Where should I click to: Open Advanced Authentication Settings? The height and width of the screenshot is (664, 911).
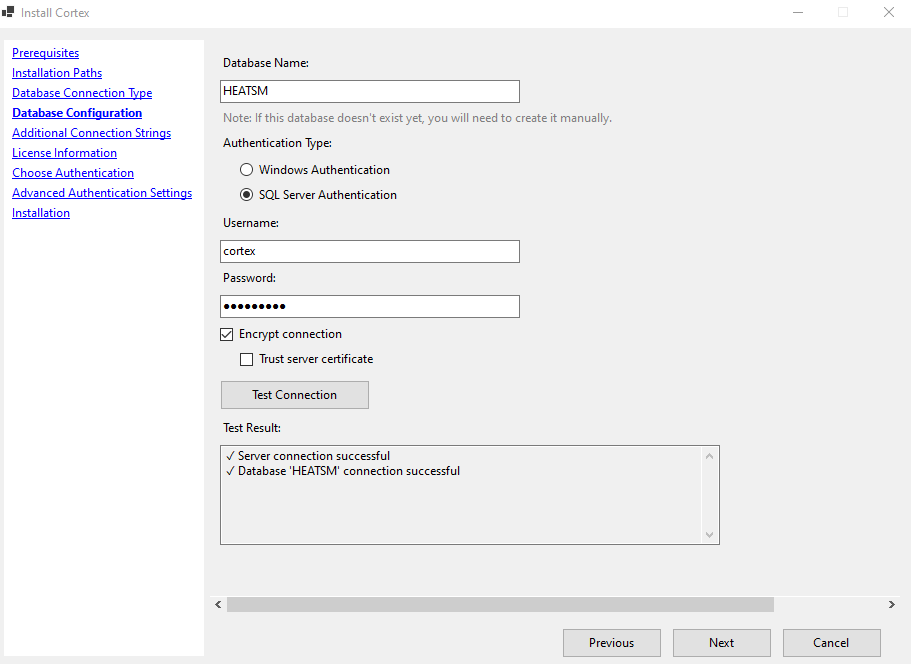pyautogui.click(x=101, y=192)
